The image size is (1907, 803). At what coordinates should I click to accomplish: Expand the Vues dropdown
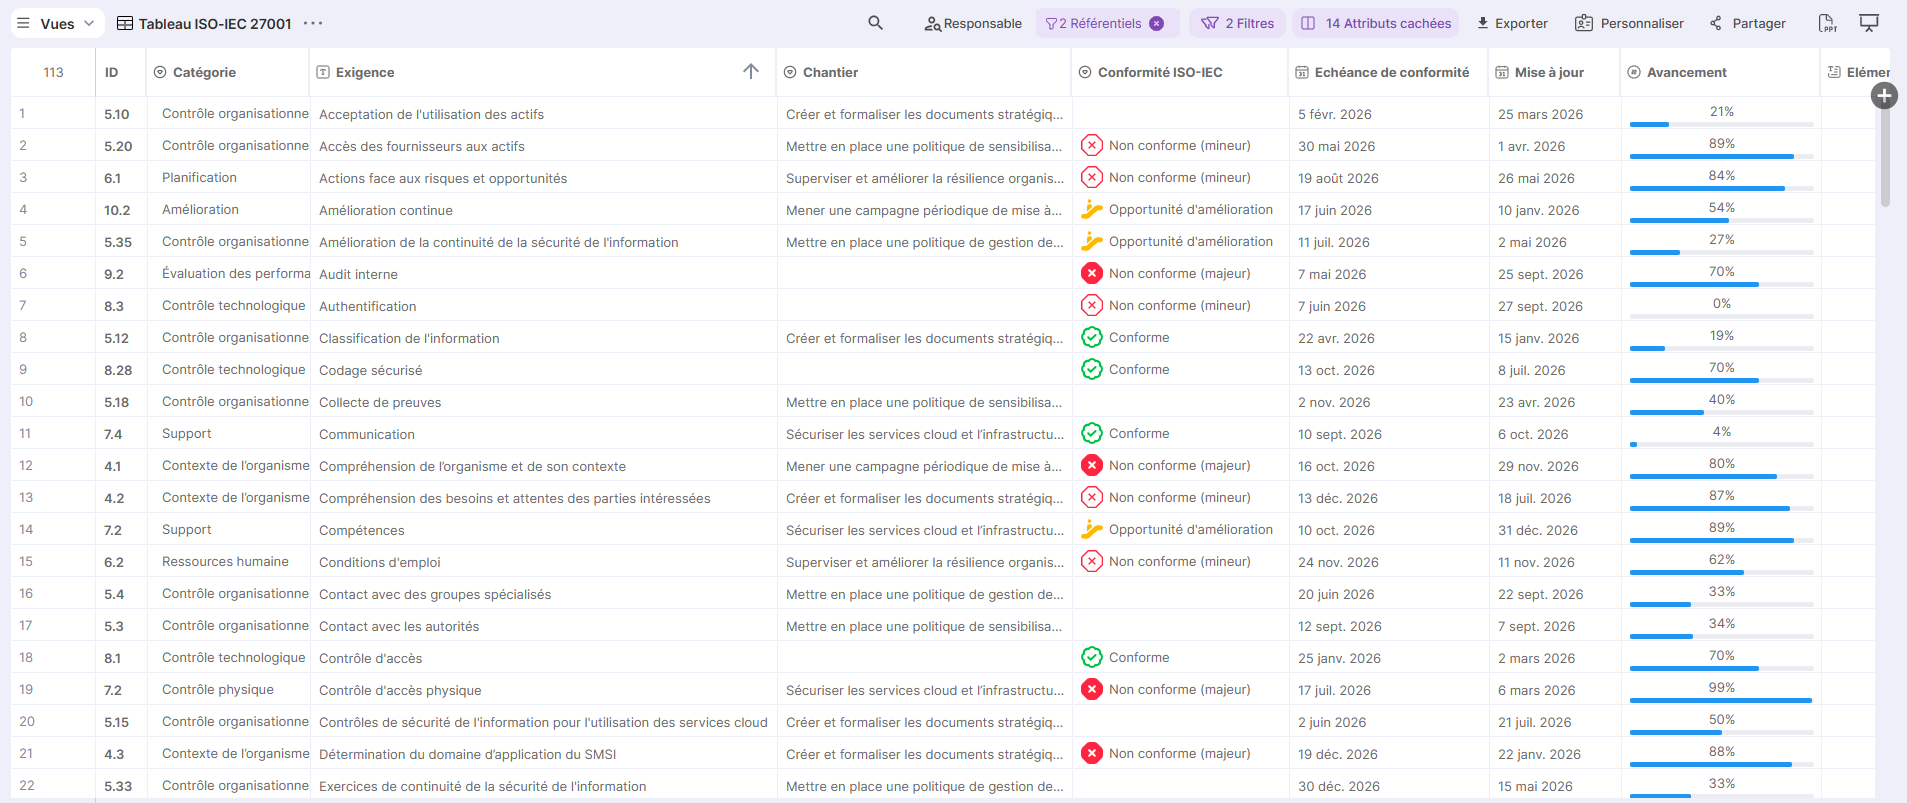click(57, 23)
